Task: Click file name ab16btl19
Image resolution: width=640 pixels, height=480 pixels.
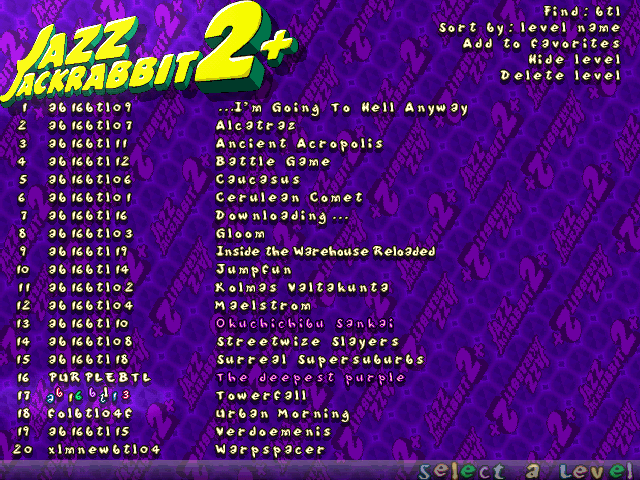Action: click(88, 251)
